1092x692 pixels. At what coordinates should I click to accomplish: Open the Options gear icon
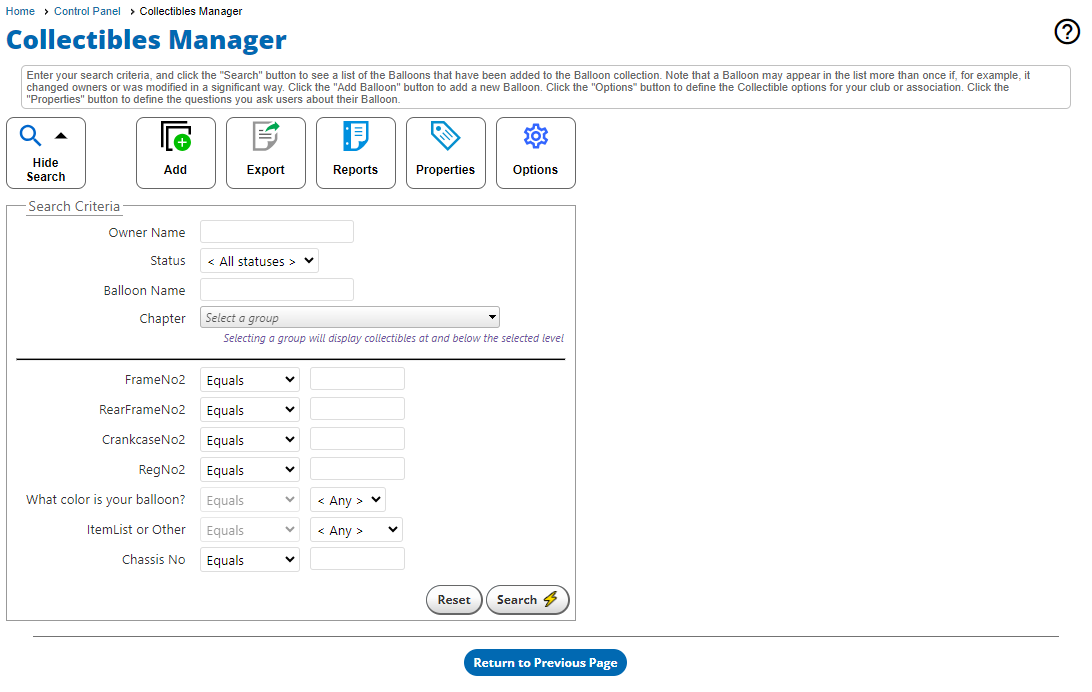(536, 138)
